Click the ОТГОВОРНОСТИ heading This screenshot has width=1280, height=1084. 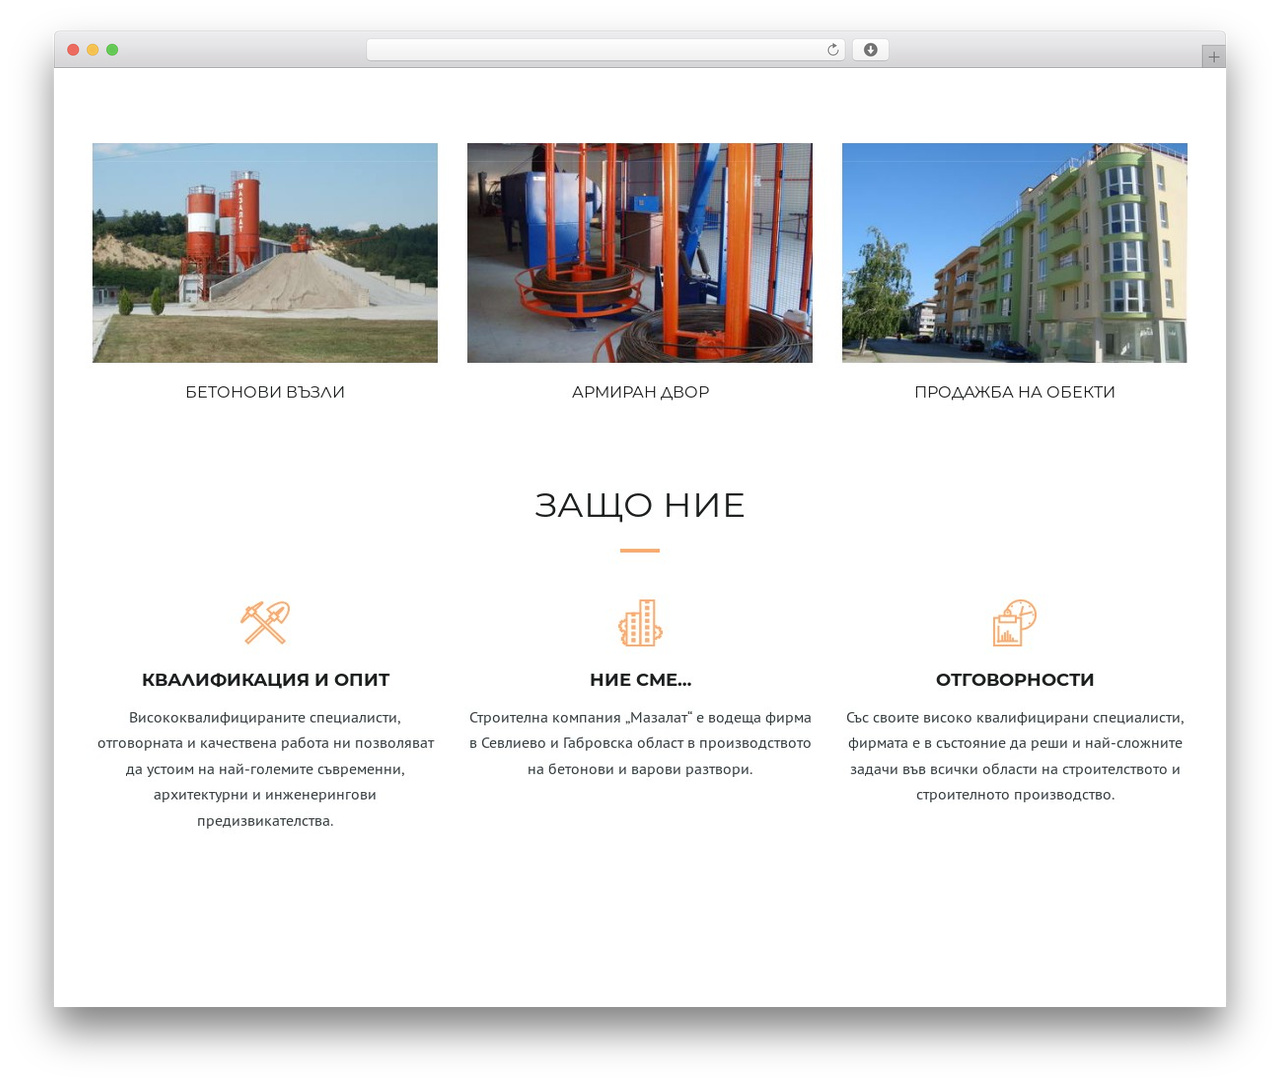tap(1014, 680)
